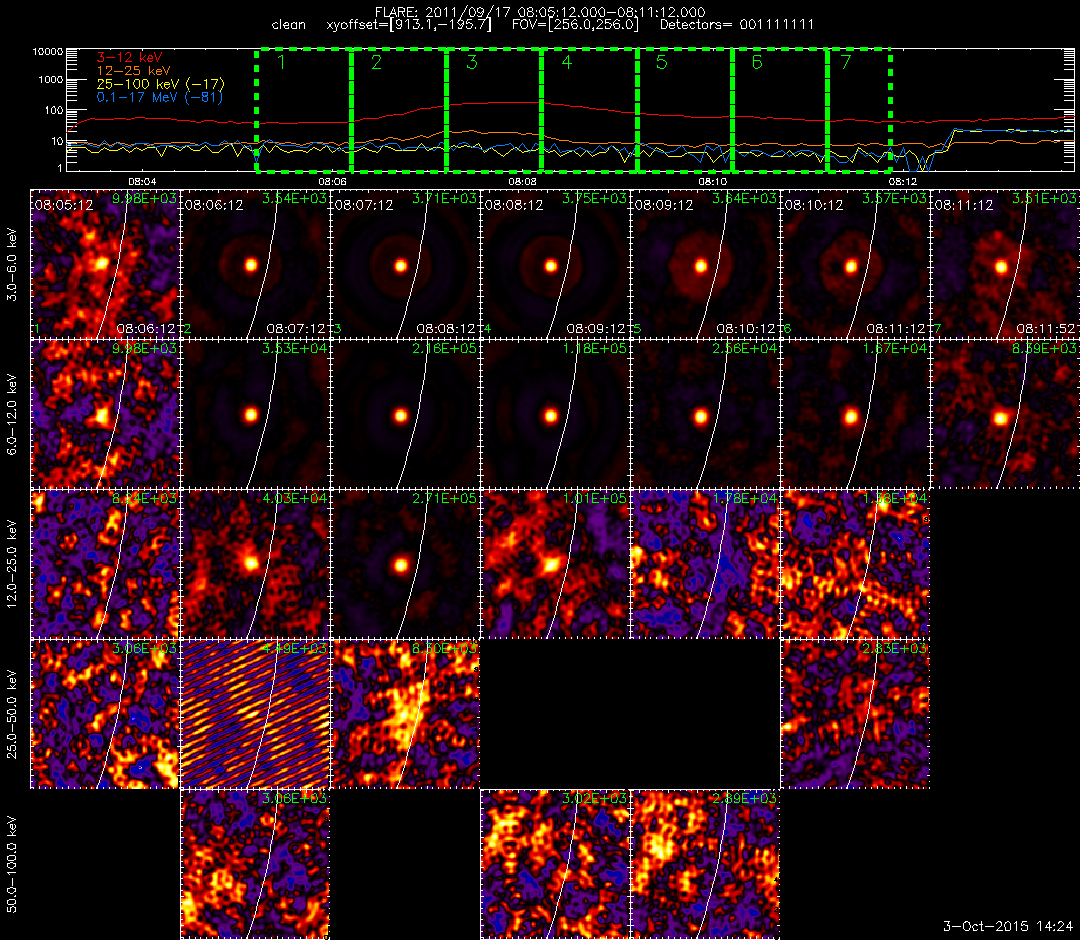The height and width of the screenshot is (940, 1080).
Task: Pick the 12.0-25.0 keV image for interval 4
Action: 555,565
